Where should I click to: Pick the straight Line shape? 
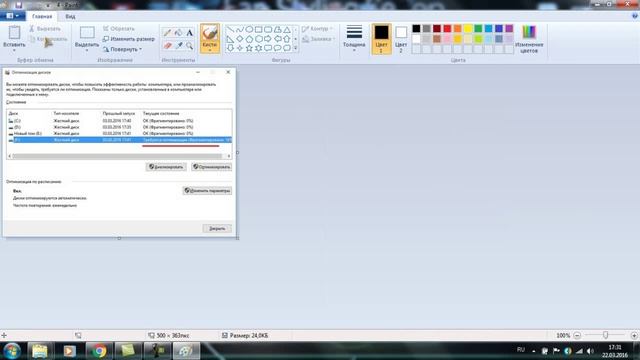tap(230, 29)
